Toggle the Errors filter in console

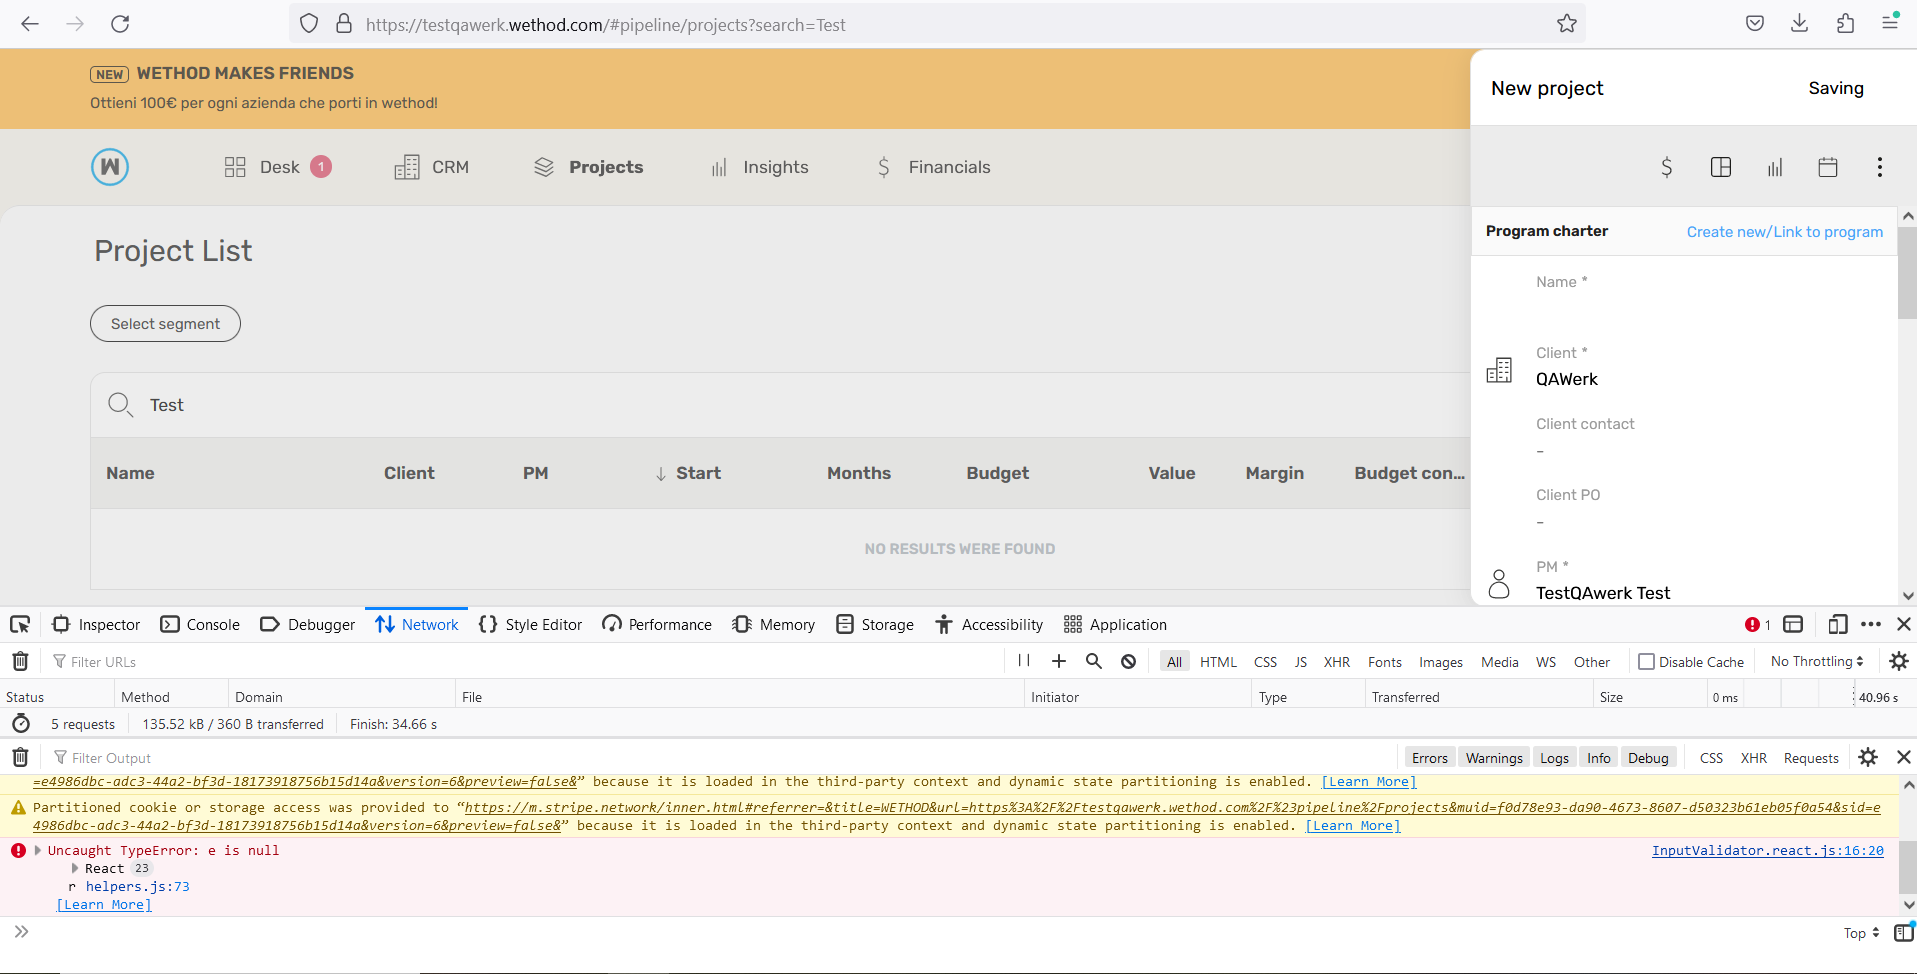coord(1430,758)
